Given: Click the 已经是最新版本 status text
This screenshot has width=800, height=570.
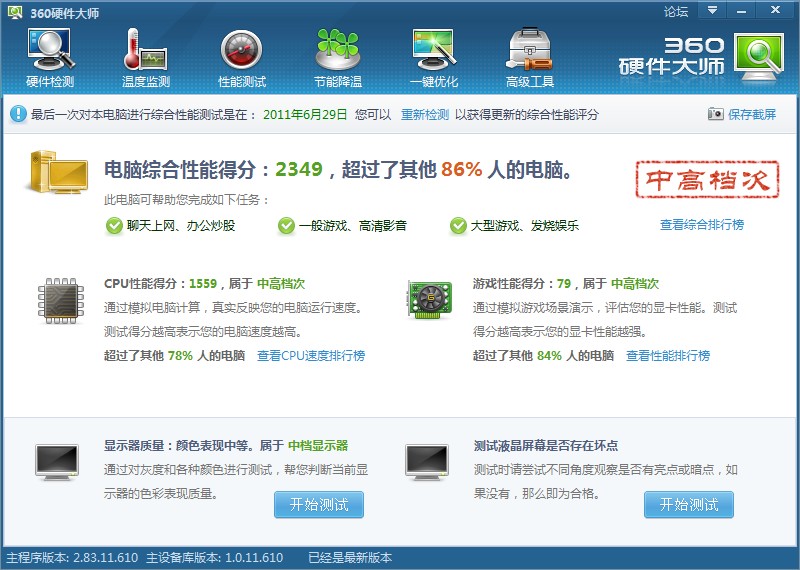Looking at the screenshot, I should pos(350,558).
